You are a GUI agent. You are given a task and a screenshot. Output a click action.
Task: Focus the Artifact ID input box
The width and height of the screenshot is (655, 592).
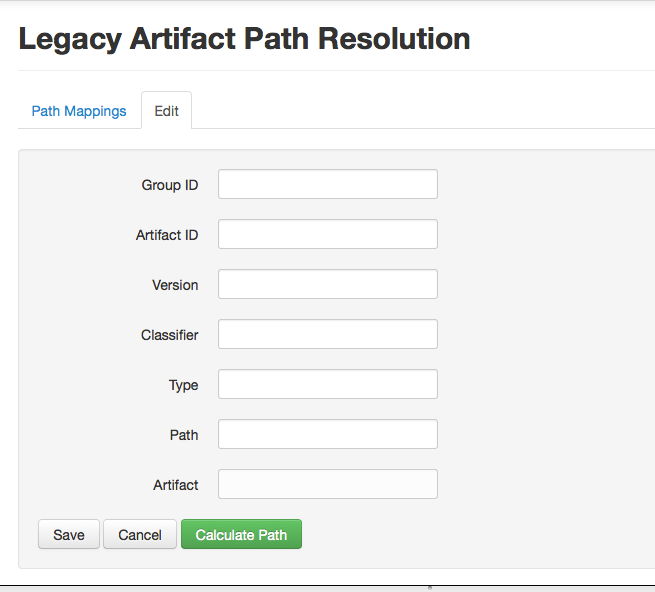[327, 235]
